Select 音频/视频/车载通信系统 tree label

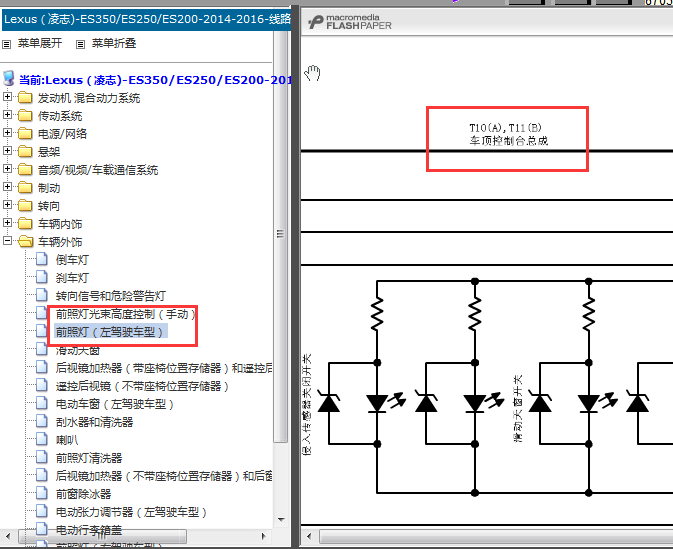[x=98, y=170]
